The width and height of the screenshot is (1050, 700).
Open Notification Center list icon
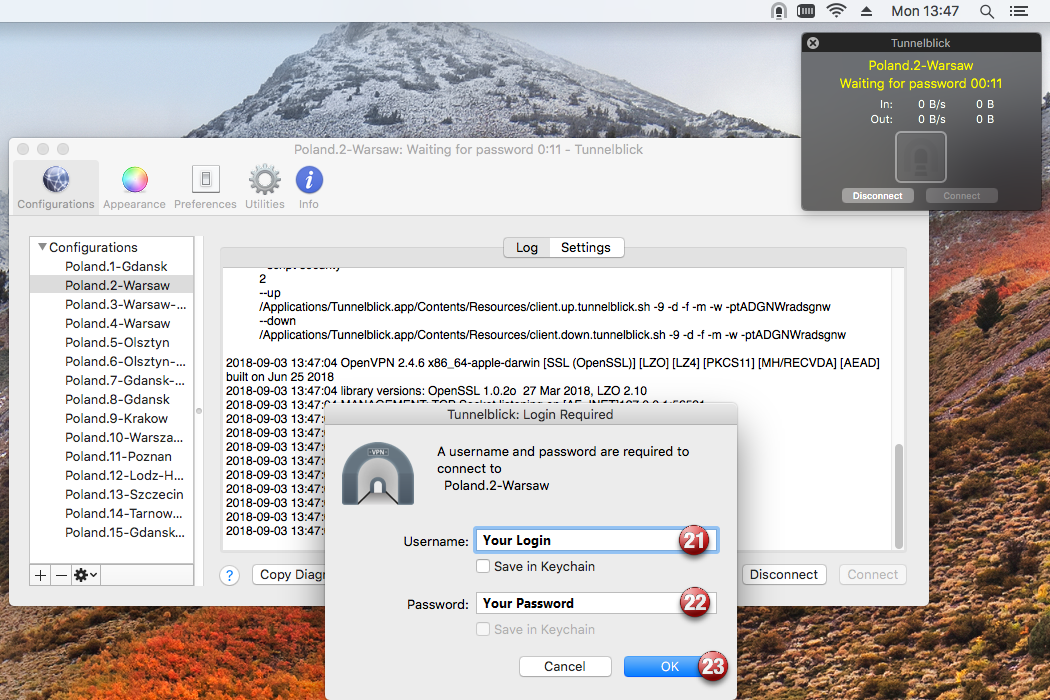click(1019, 11)
